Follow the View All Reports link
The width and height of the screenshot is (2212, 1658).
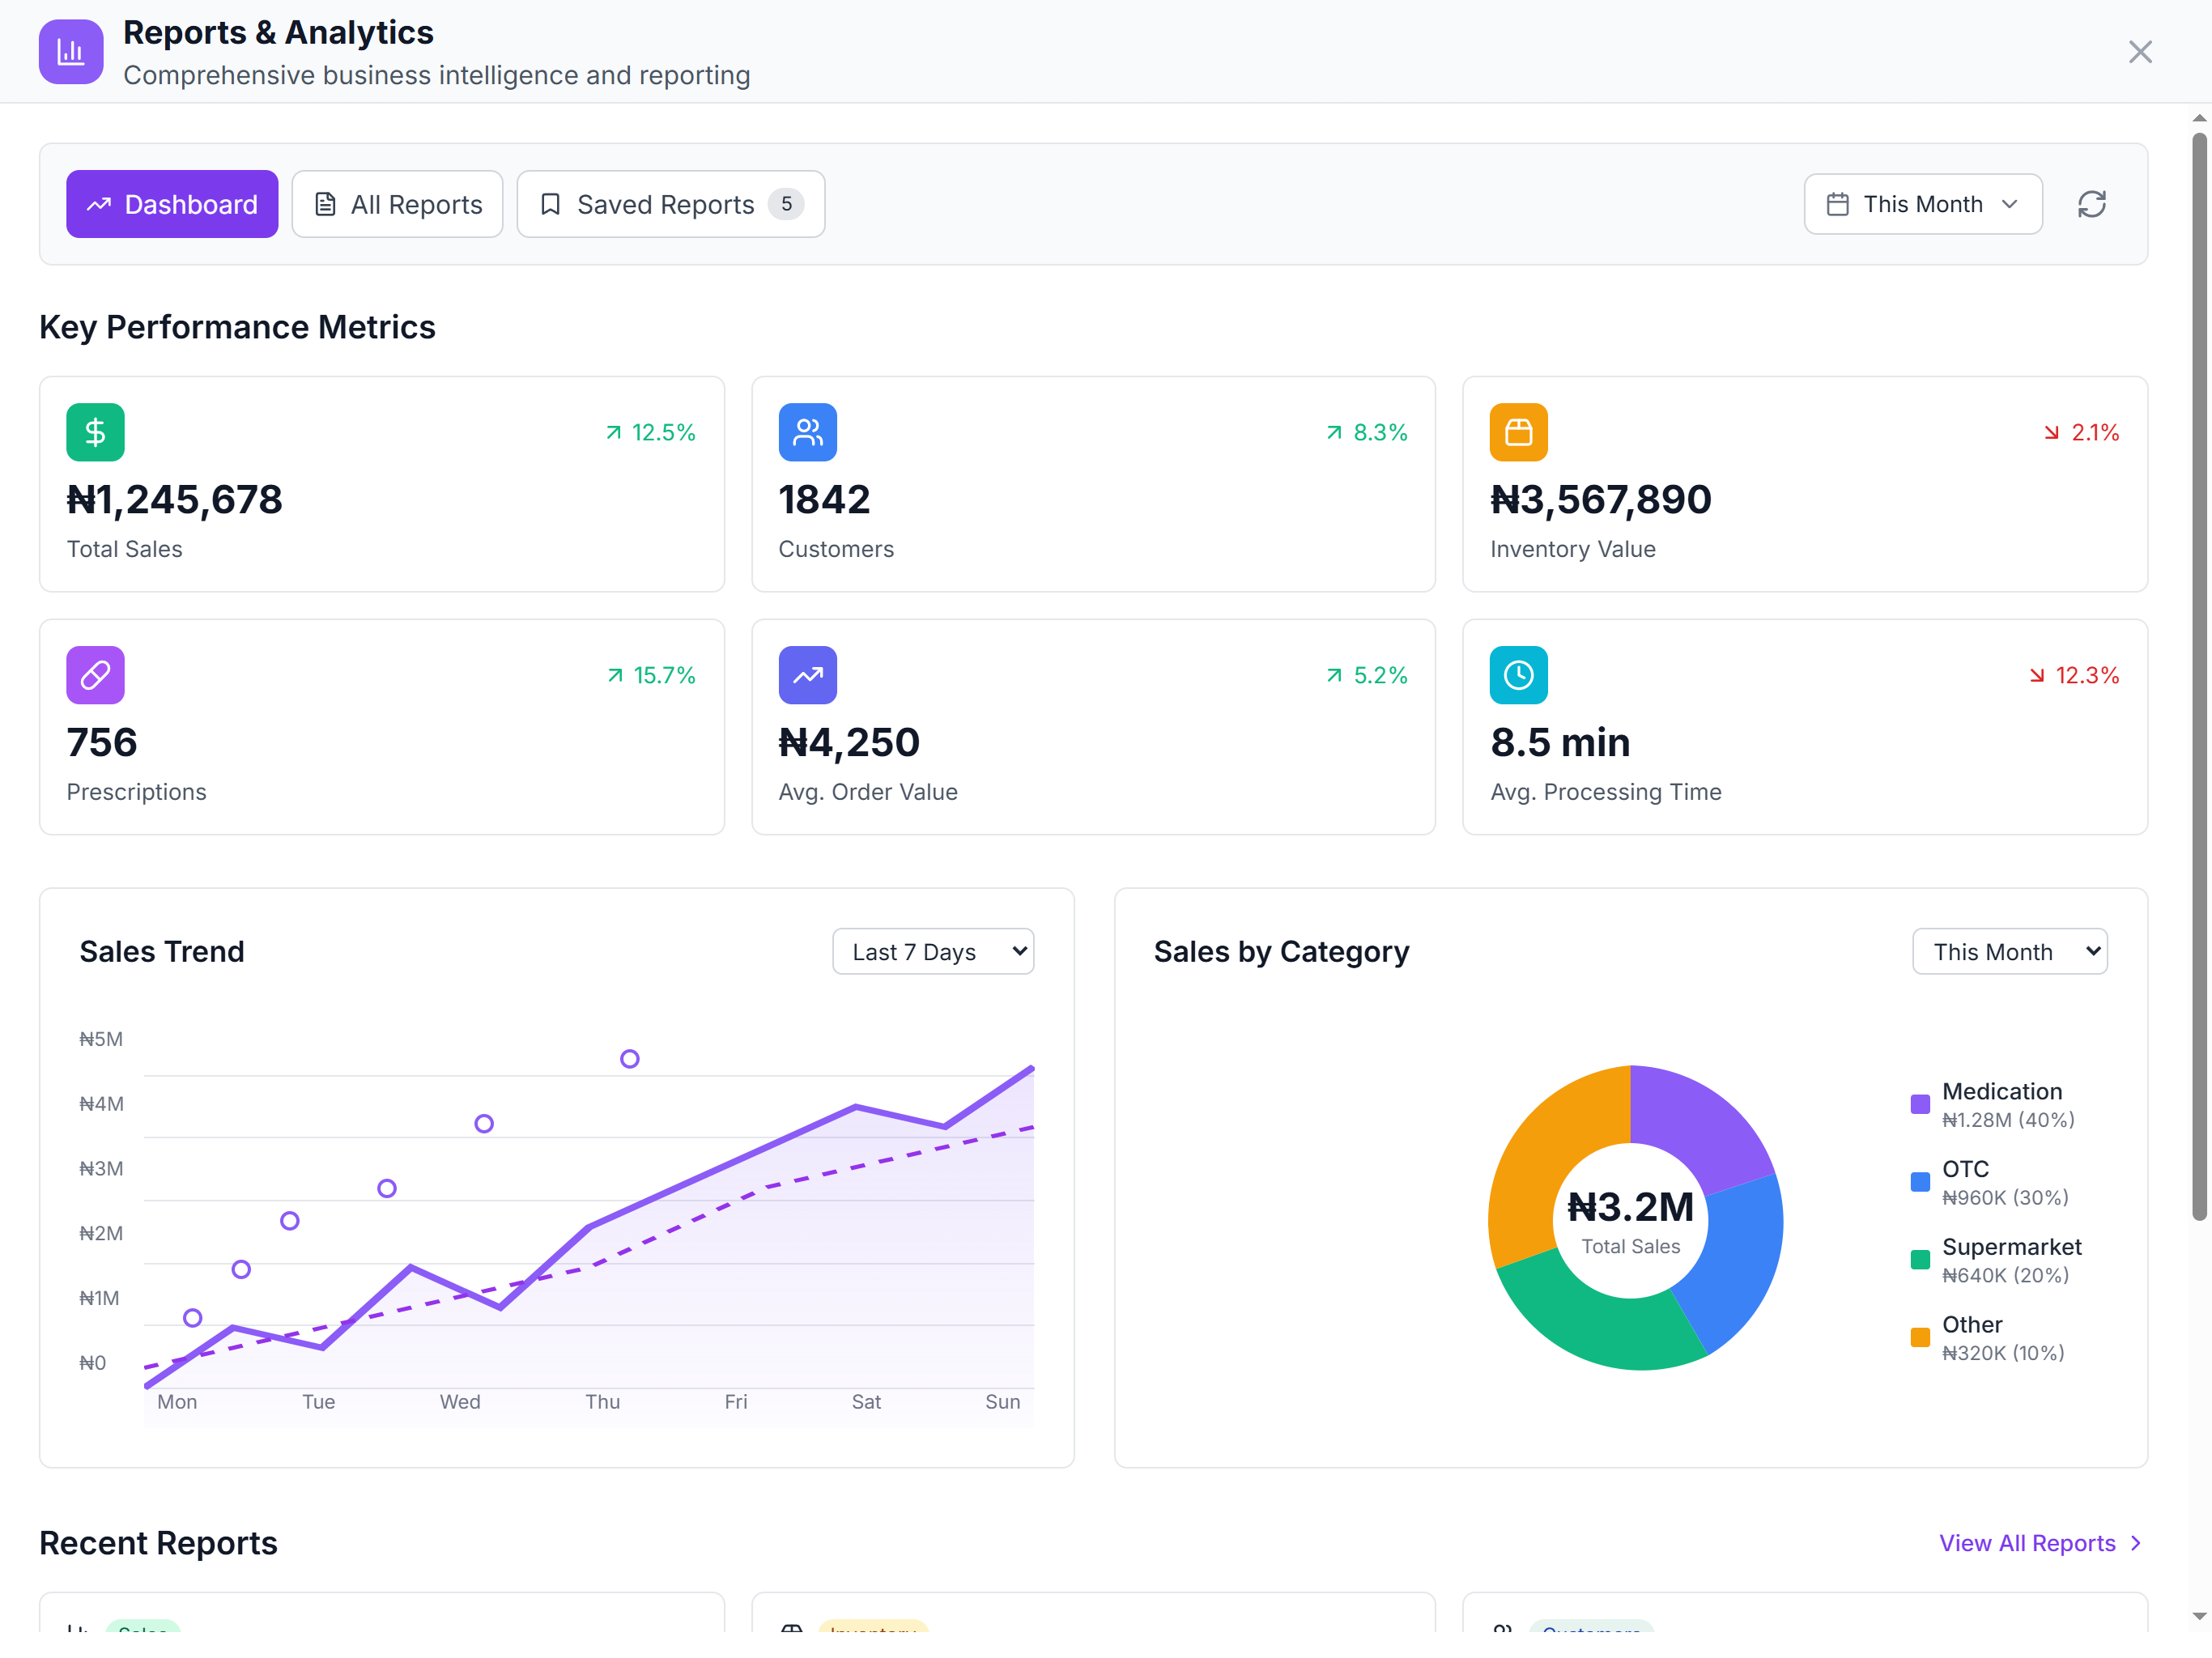2039,1543
